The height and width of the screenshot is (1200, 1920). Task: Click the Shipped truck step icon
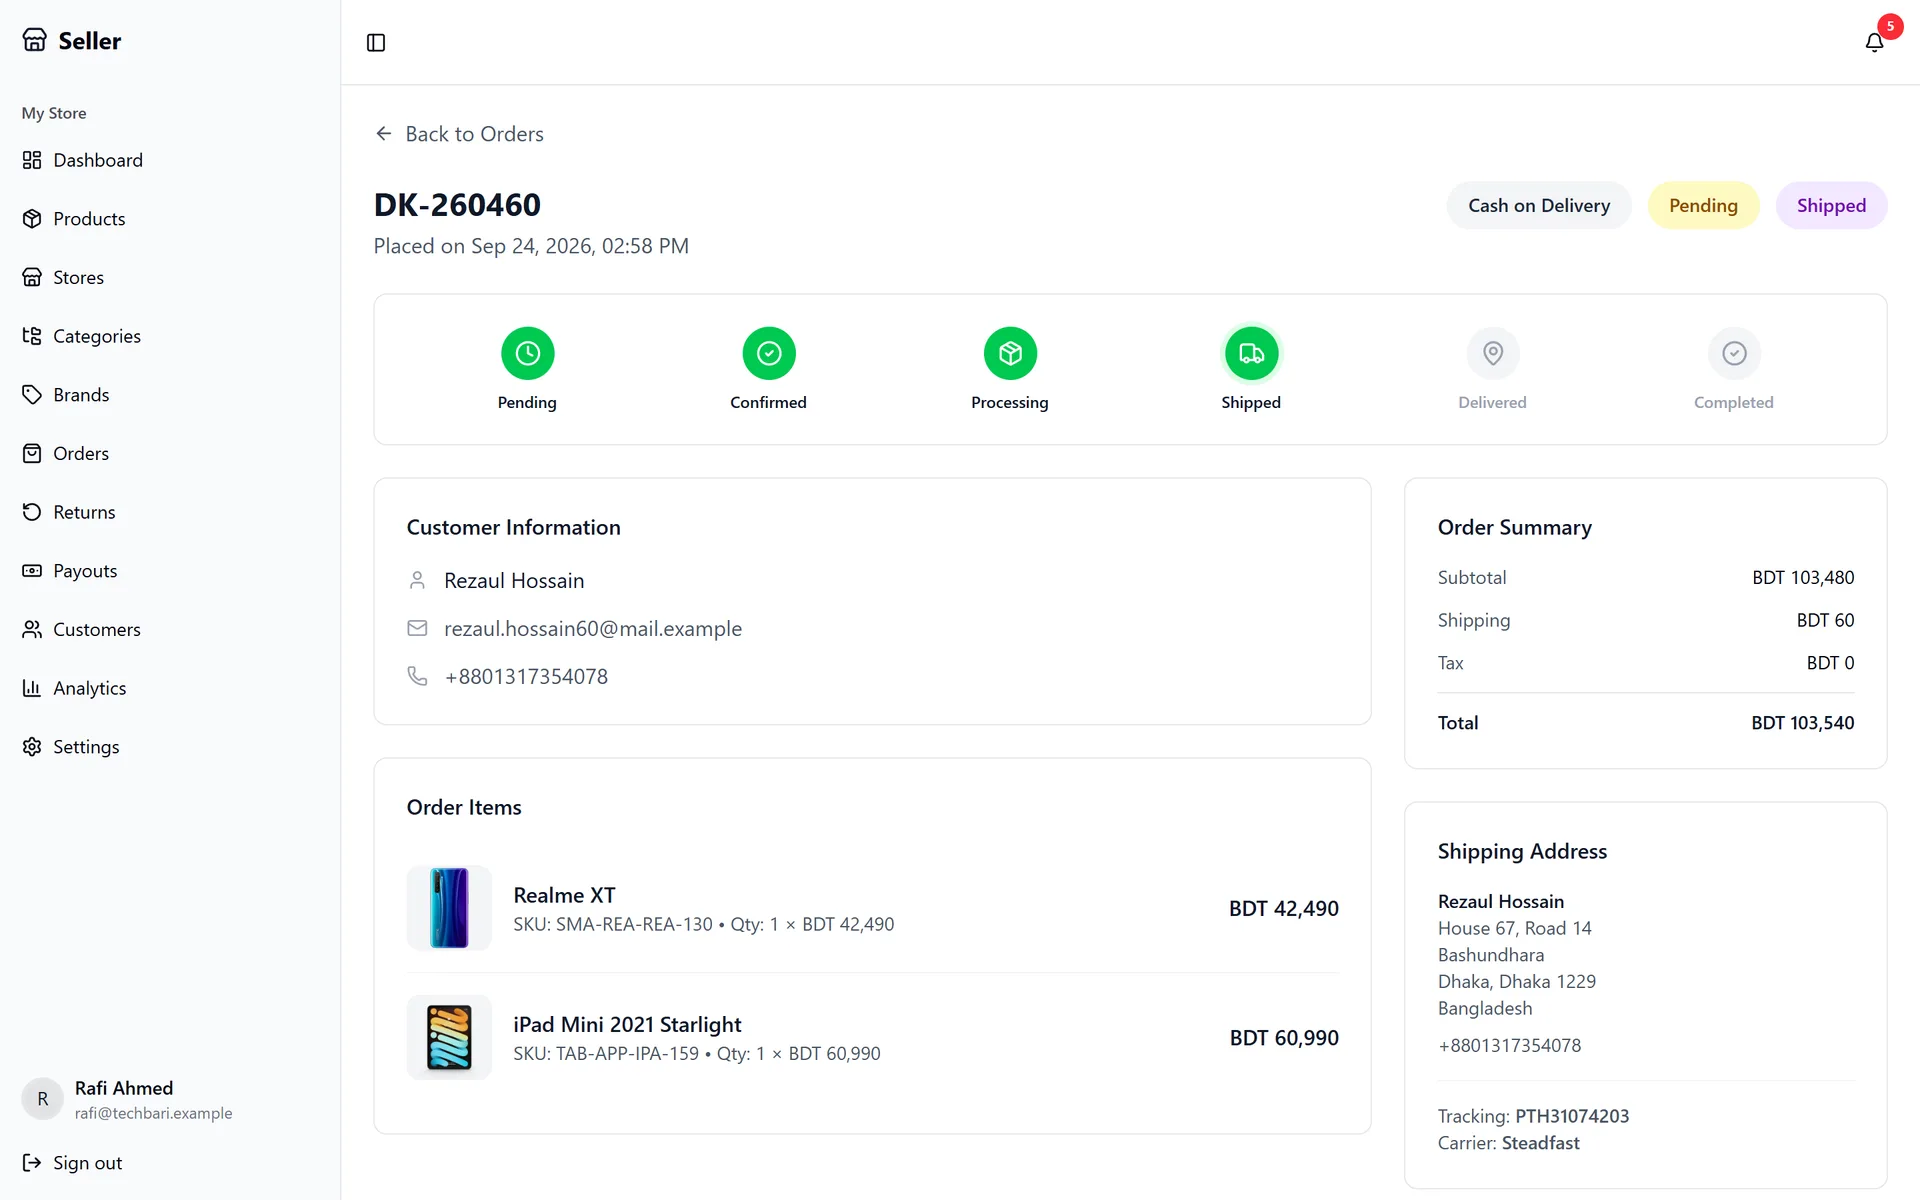(x=1252, y=353)
